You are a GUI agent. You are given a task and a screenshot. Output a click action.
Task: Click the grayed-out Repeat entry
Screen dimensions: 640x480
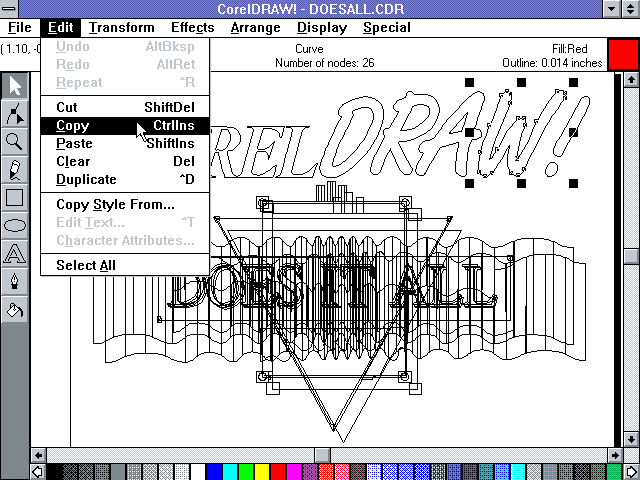pyautogui.click(x=125, y=82)
